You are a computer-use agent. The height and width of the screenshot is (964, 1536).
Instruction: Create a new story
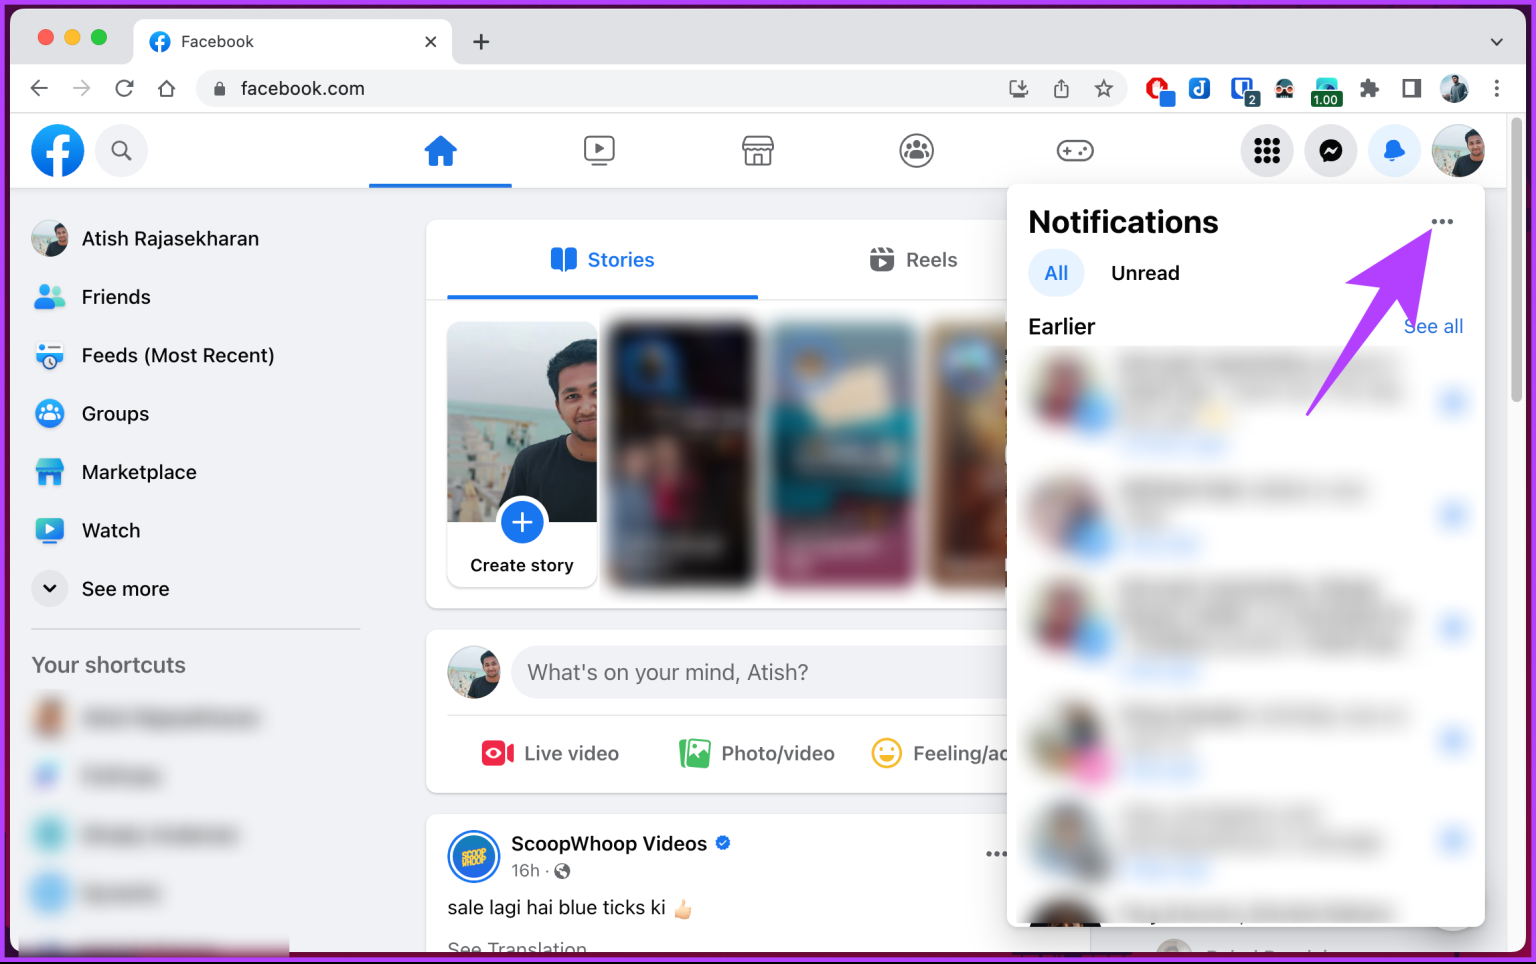(x=521, y=521)
